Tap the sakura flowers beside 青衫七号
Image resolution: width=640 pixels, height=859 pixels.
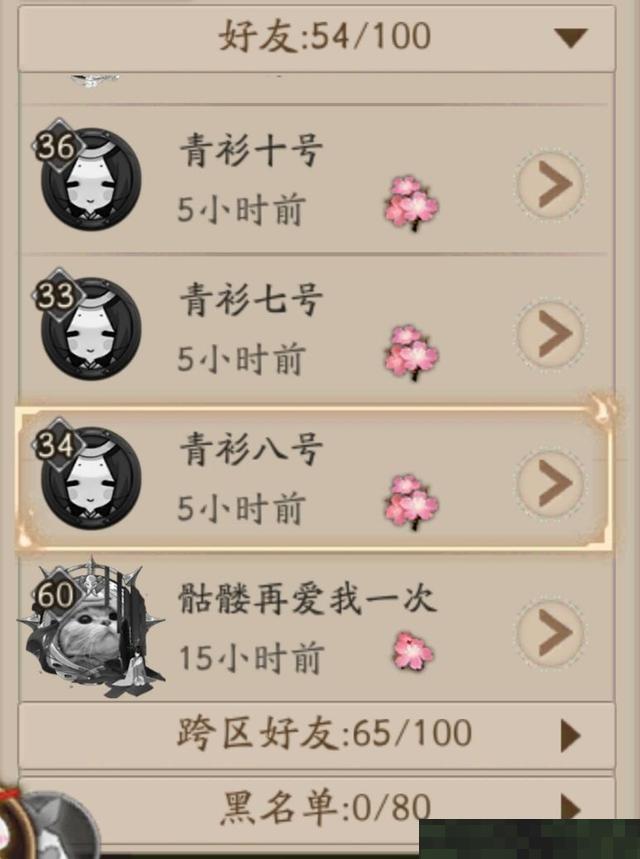pos(412,352)
